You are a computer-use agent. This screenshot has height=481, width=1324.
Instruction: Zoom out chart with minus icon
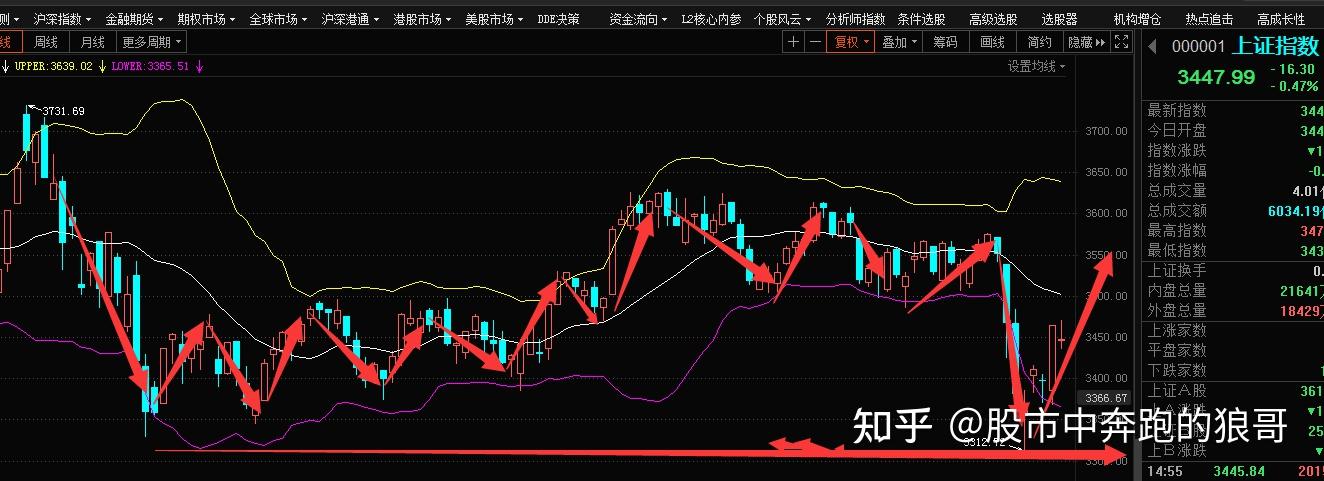[815, 42]
